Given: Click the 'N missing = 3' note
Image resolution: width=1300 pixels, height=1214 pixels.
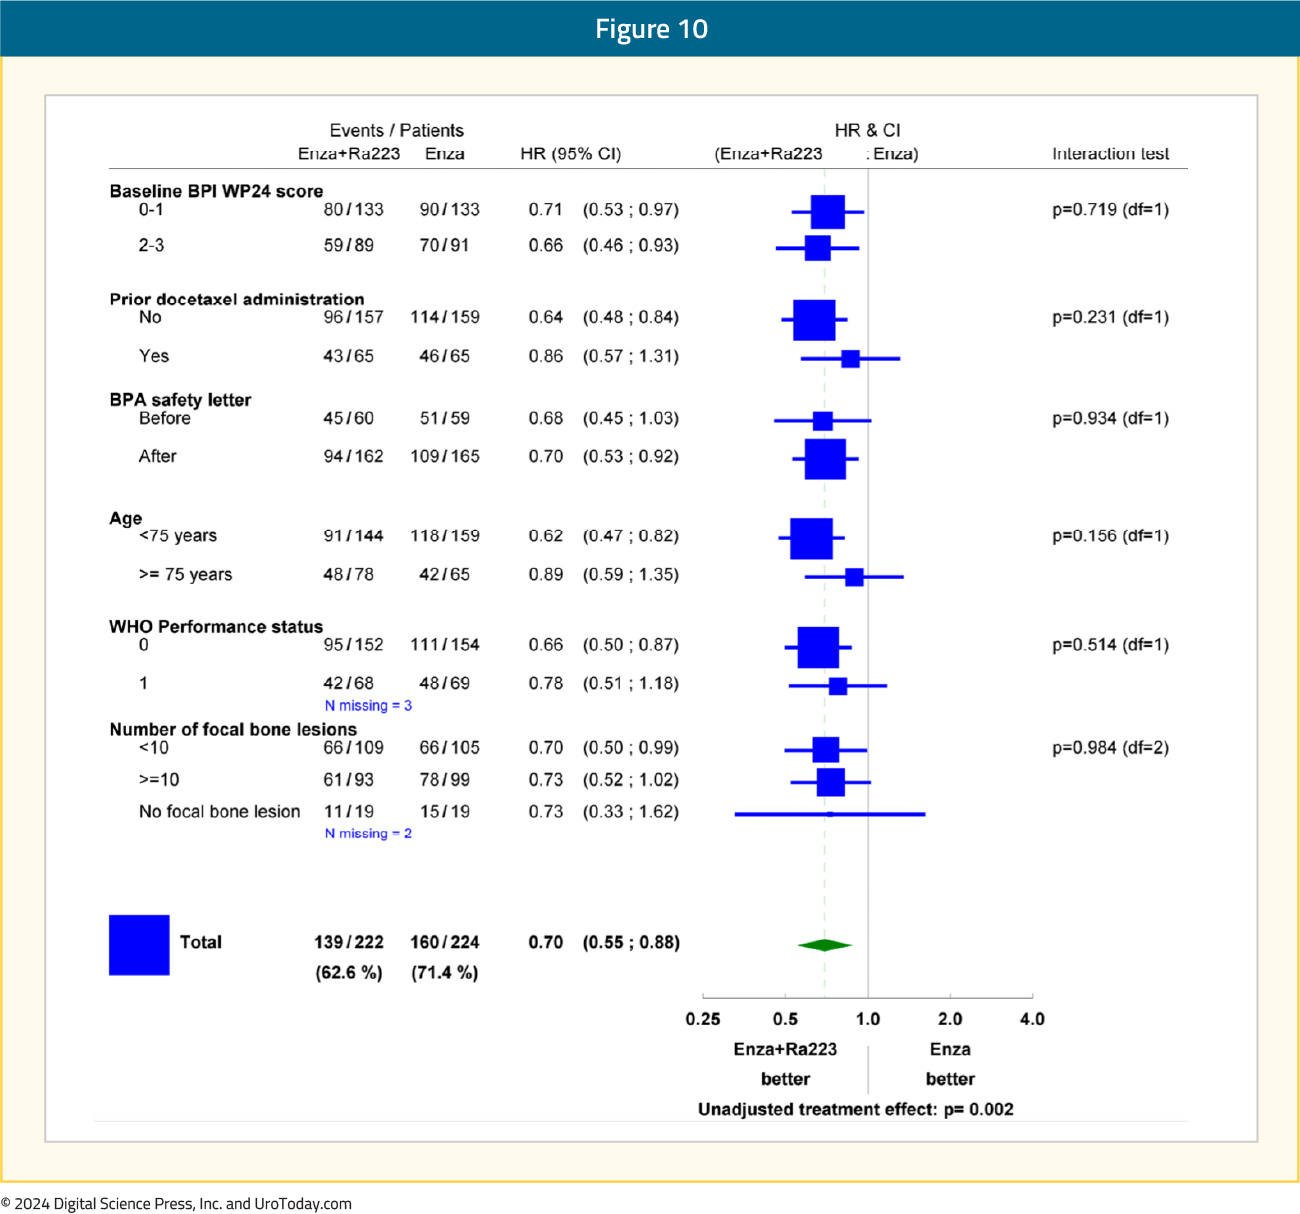Looking at the screenshot, I should click(368, 706).
